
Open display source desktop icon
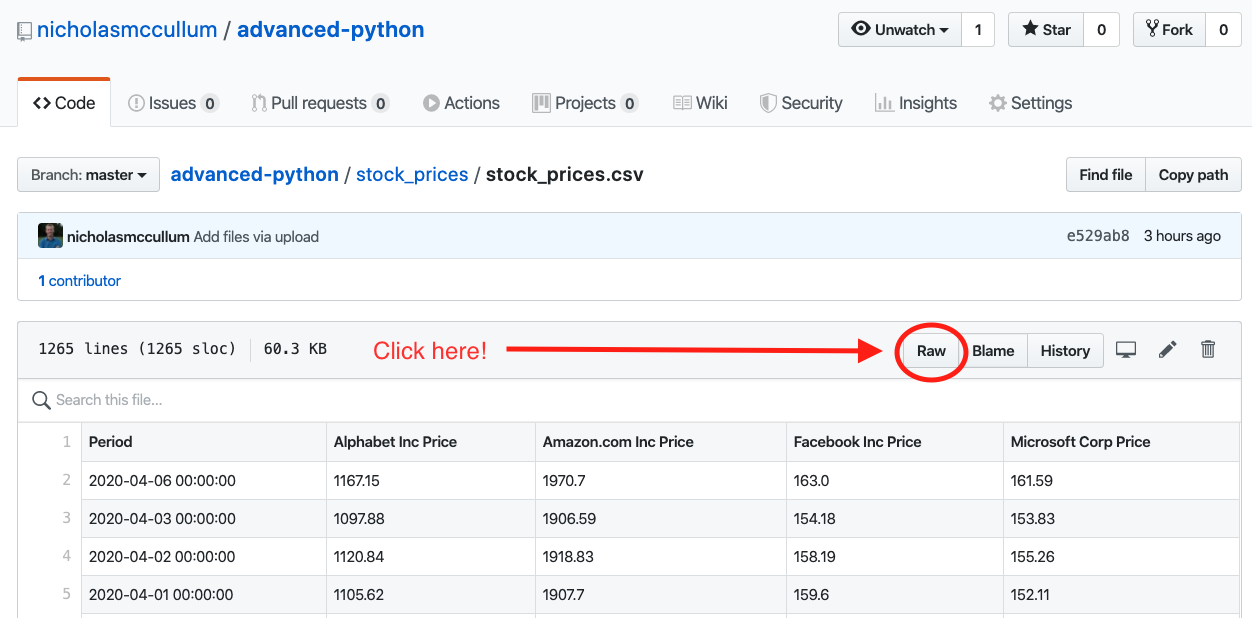coord(1126,350)
